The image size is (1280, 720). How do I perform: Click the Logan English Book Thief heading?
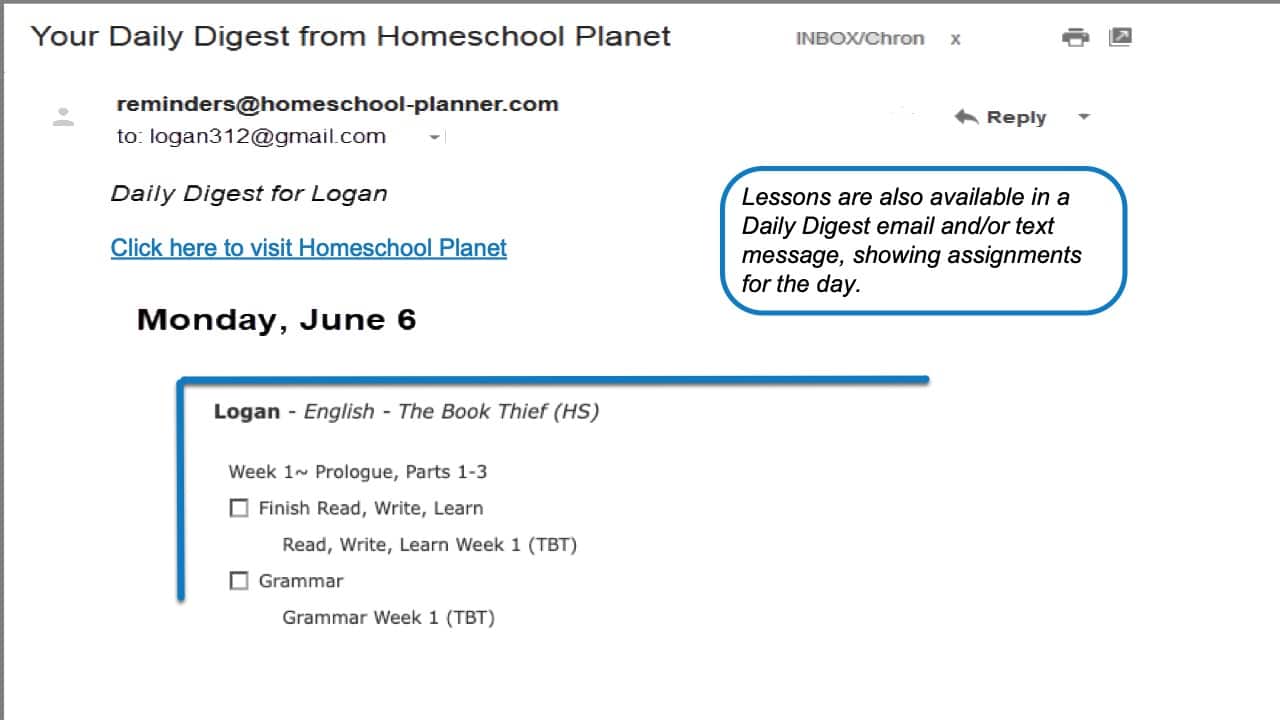click(406, 412)
